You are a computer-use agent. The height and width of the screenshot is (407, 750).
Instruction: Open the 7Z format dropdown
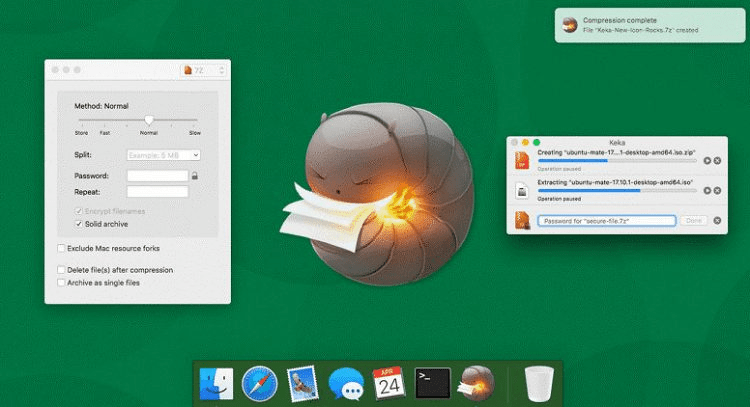click(203, 70)
